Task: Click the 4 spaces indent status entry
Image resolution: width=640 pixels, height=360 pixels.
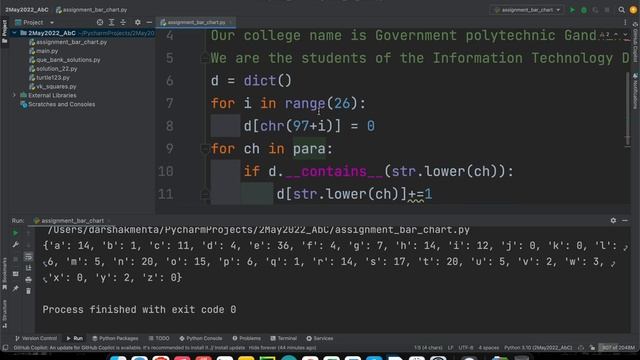Action: [x=489, y=348]
